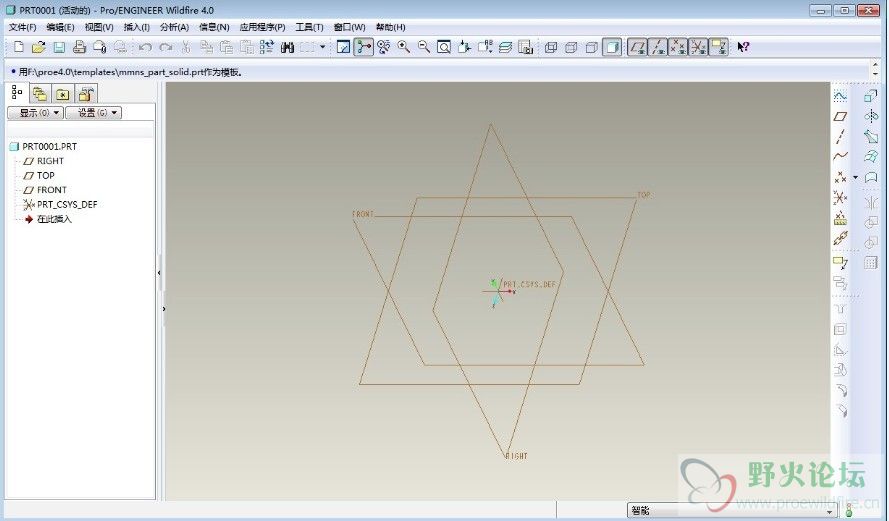This screenshot has width=889, height=521.
Task: Toggle spin center display
Action: tap(363, 47)
